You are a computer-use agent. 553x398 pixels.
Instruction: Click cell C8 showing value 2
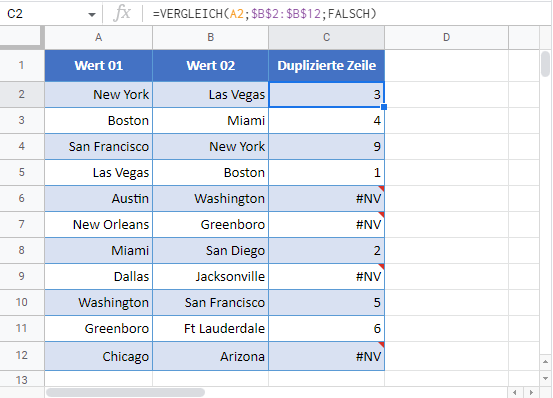point(327,250)
